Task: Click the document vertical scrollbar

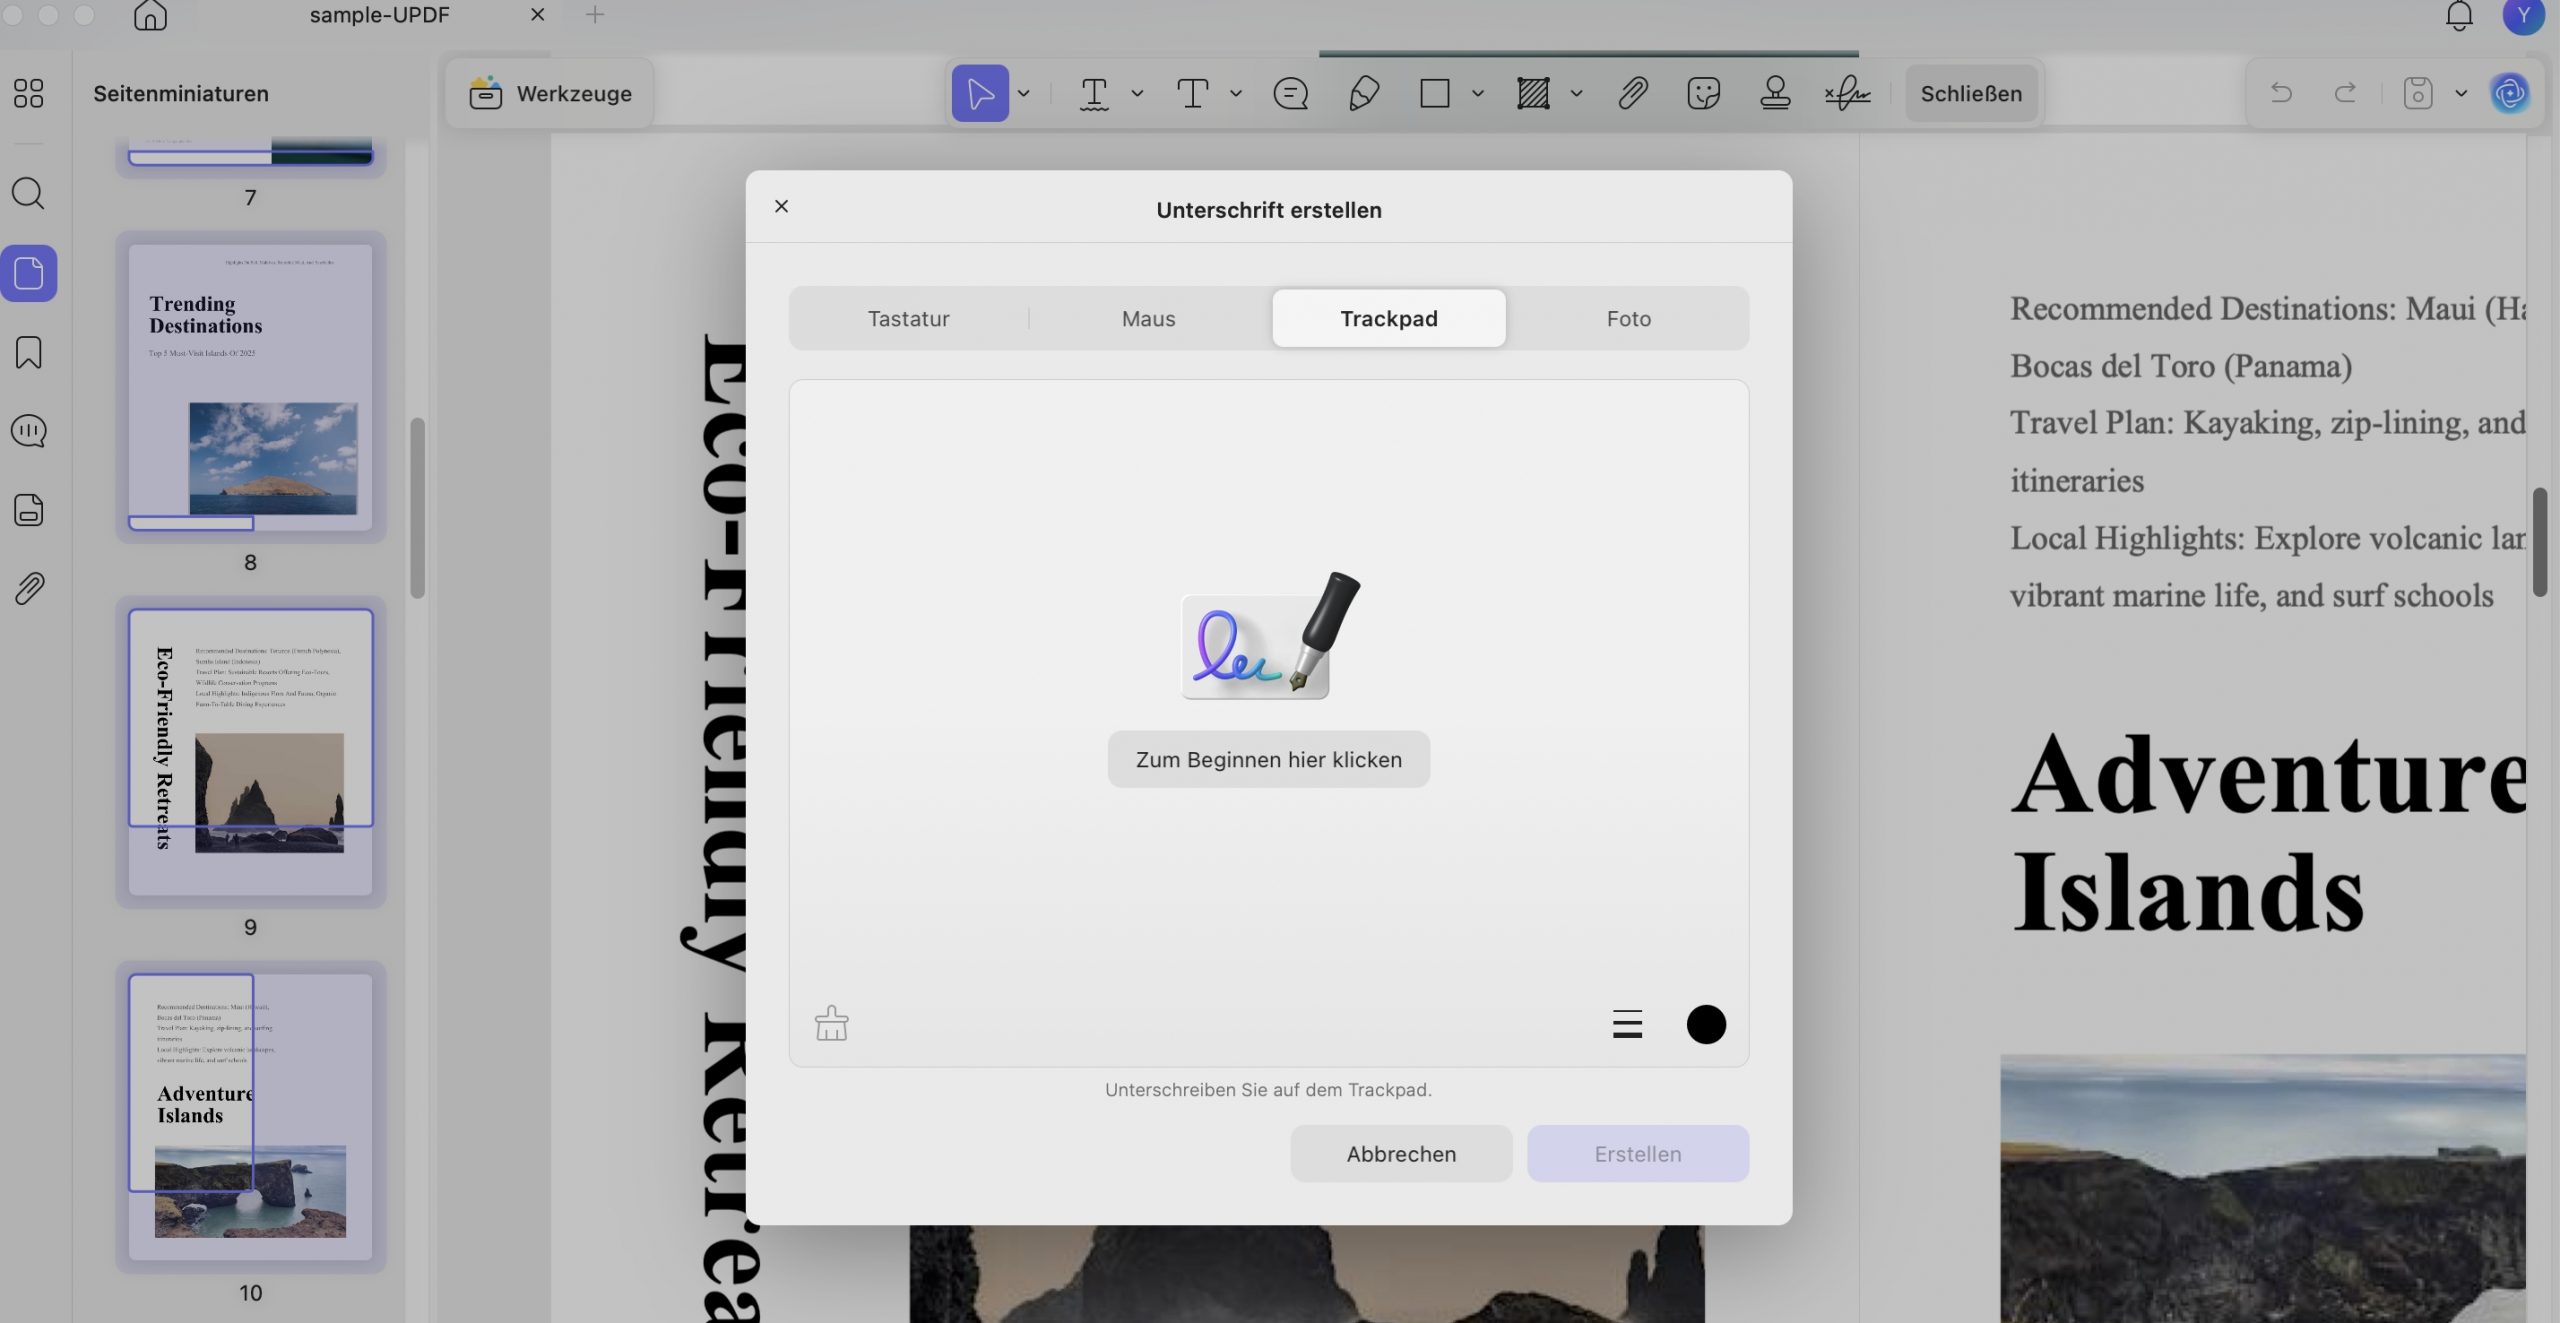Action: [x=2540, y=542]
